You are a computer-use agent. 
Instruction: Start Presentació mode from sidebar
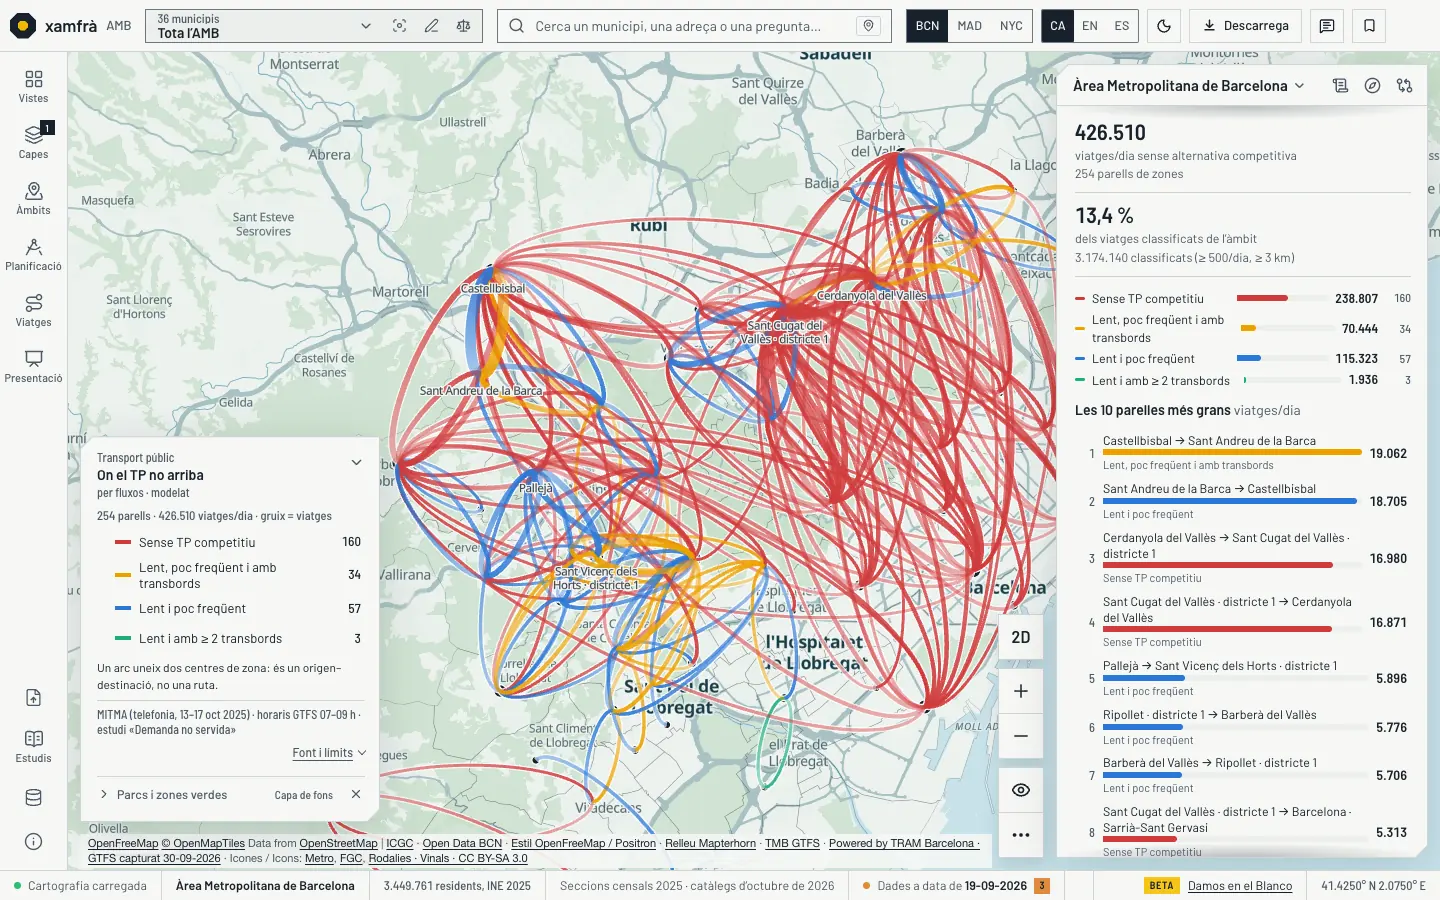coord(33,366)
